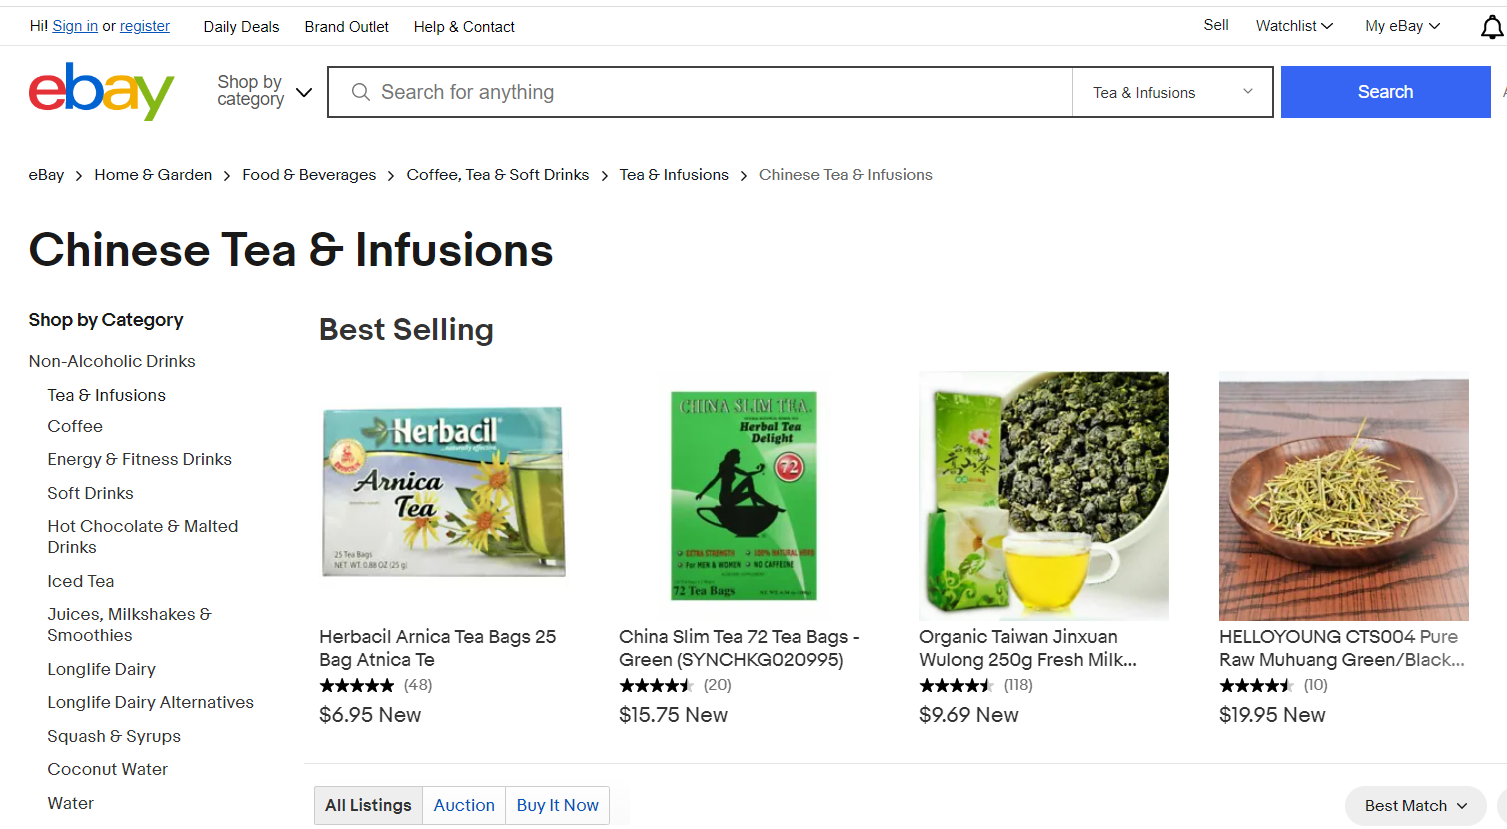Image resolution: width=1507 pixels, height=829 pixels.
Task: Click the breadcrumb arrow after Home & Garden
Action: [x=227, y=174]
